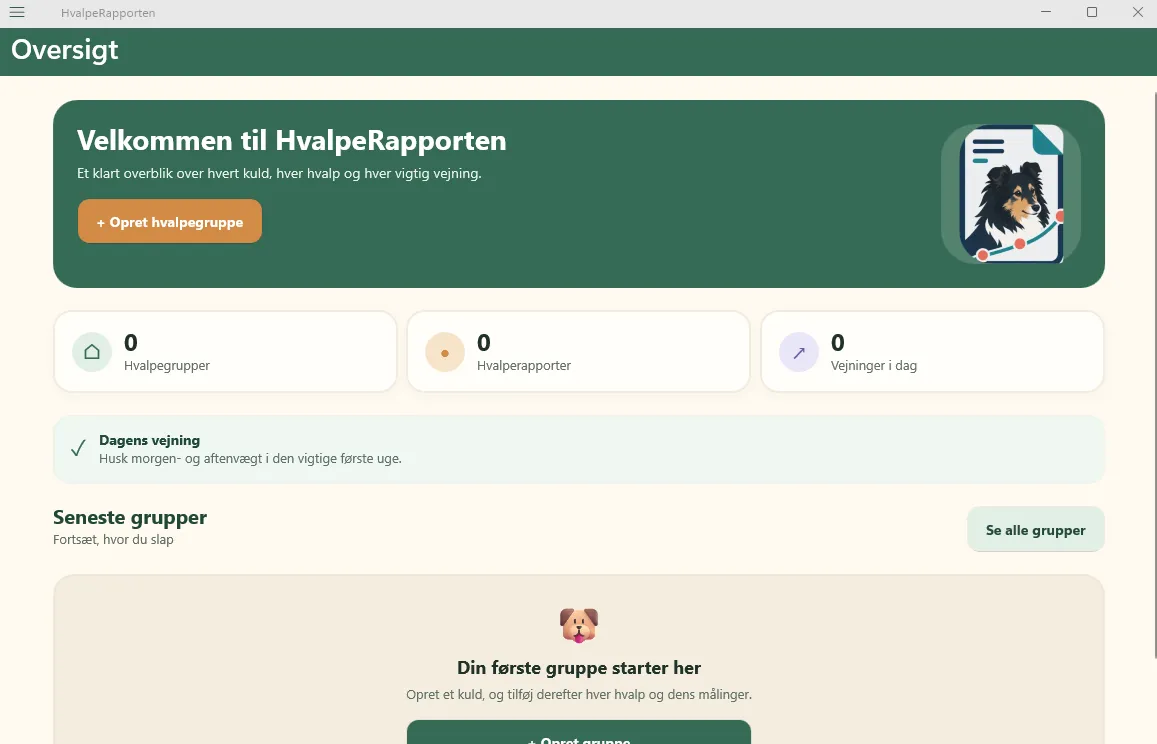Click the 'Fortsæt, hvor du slap' subtitle
1157x744 pixels.
pos(114,540)
